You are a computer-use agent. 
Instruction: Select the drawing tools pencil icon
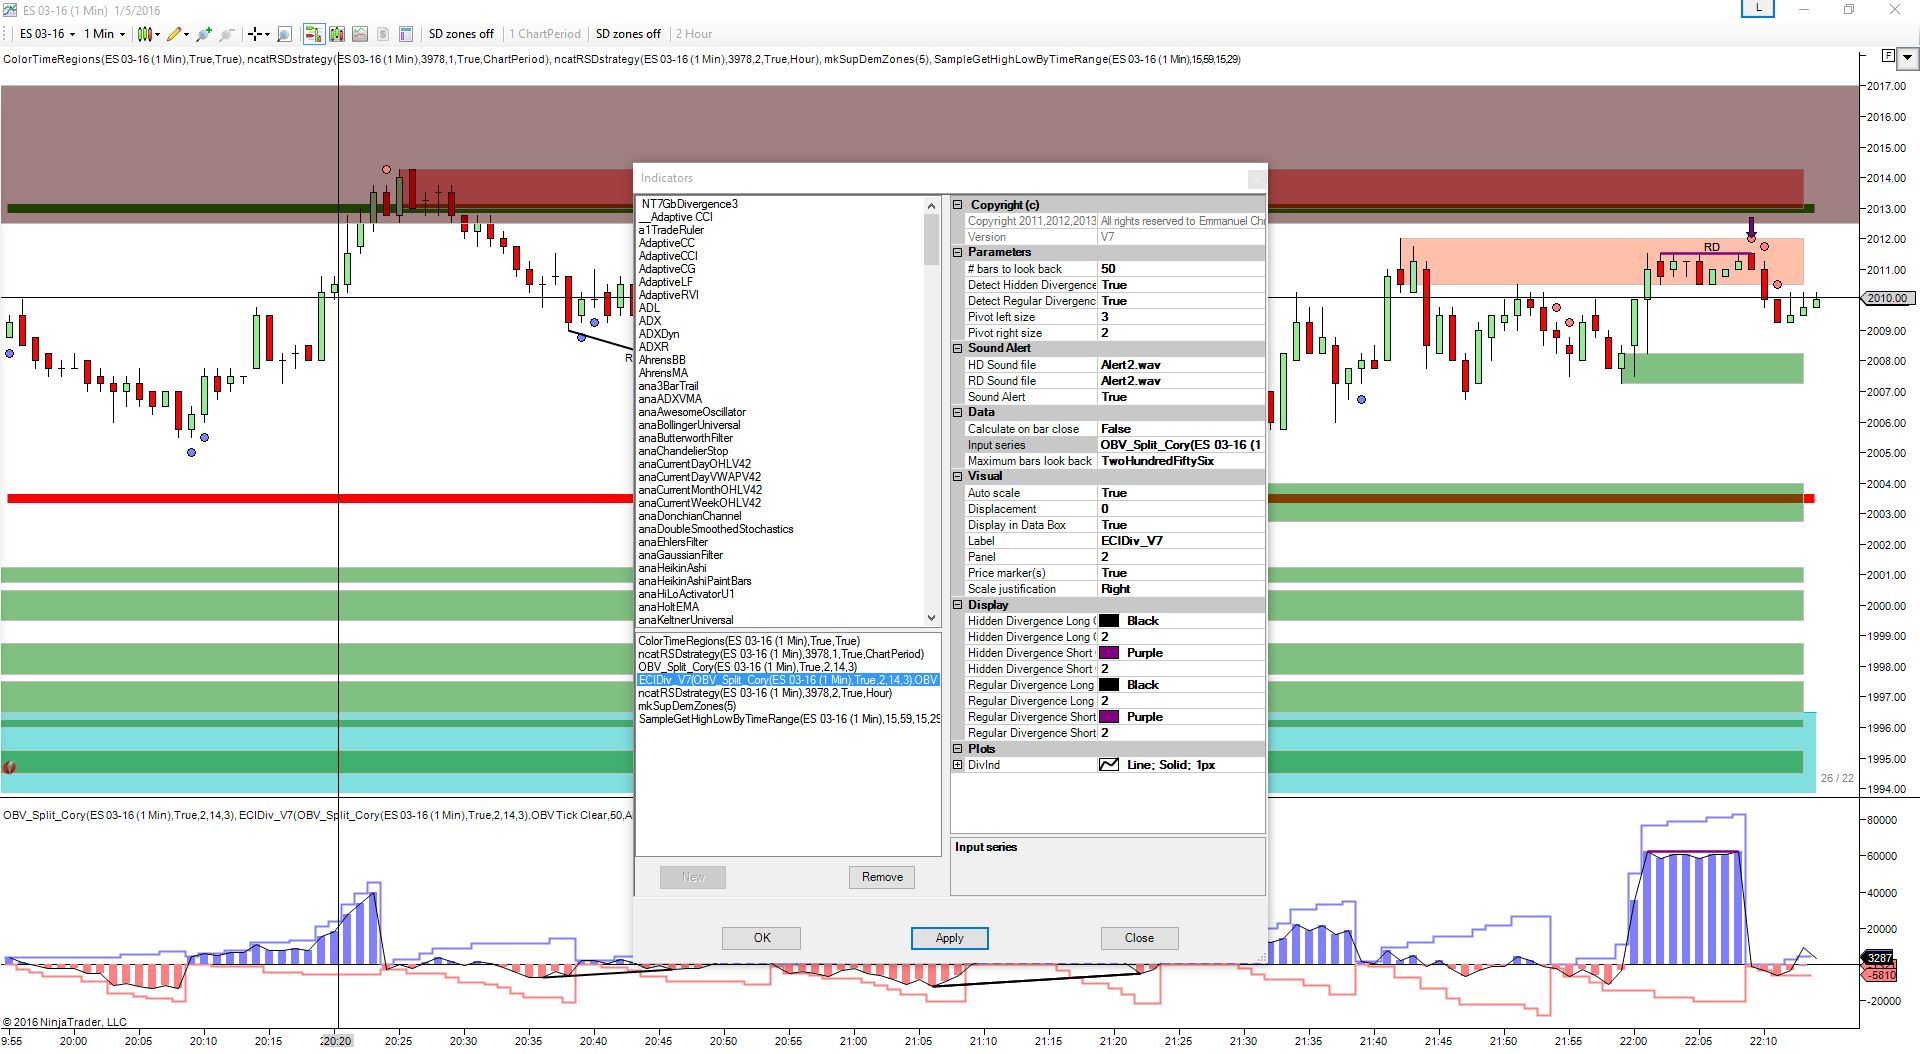(x=175, y=34)
